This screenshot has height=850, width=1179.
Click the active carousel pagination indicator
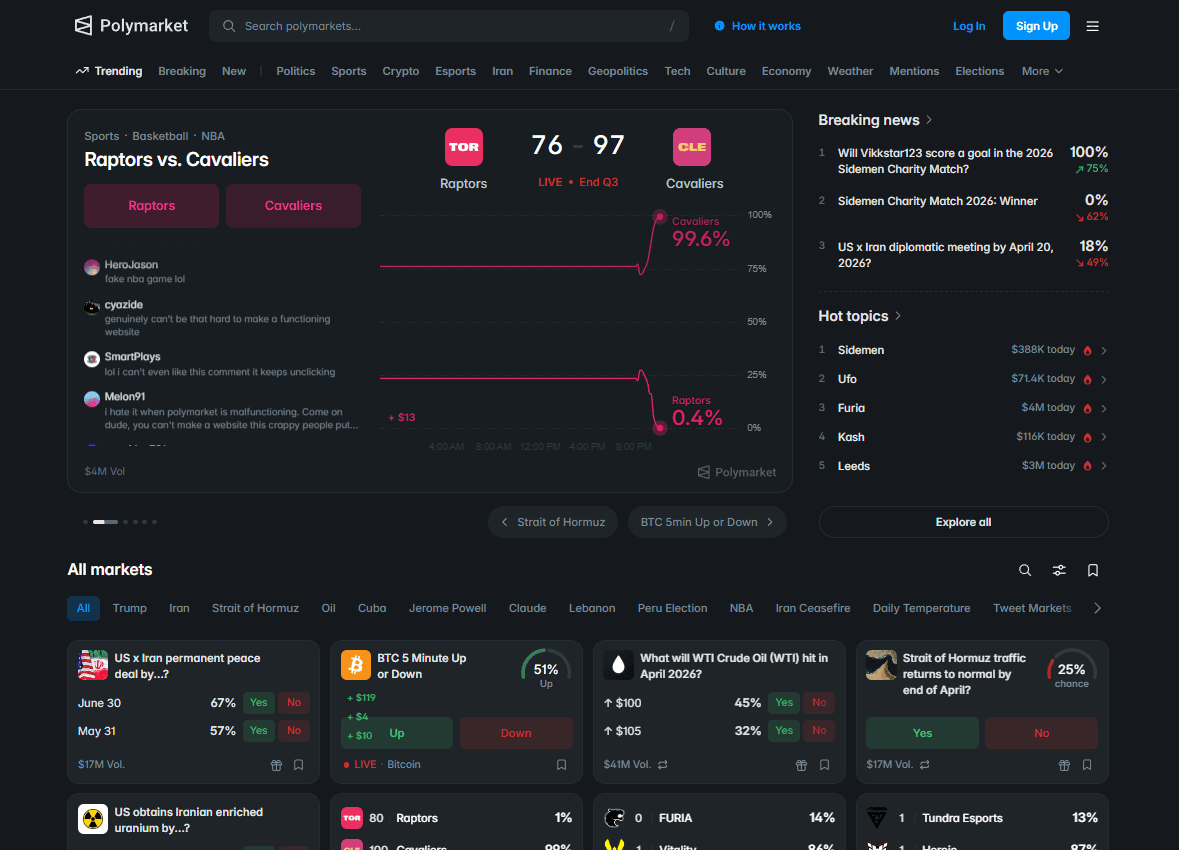(x=105, y=521)
